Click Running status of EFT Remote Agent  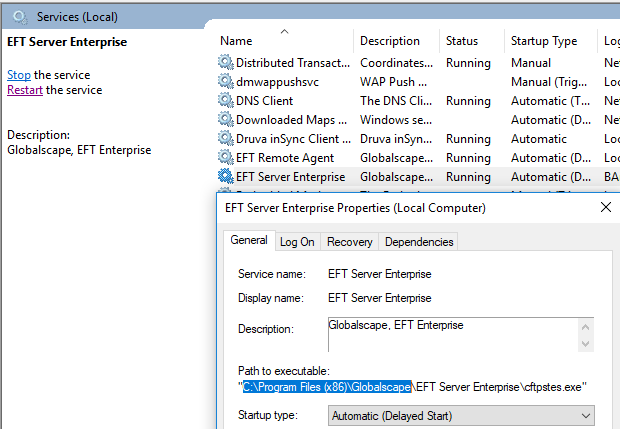click(x=468, y=158)
